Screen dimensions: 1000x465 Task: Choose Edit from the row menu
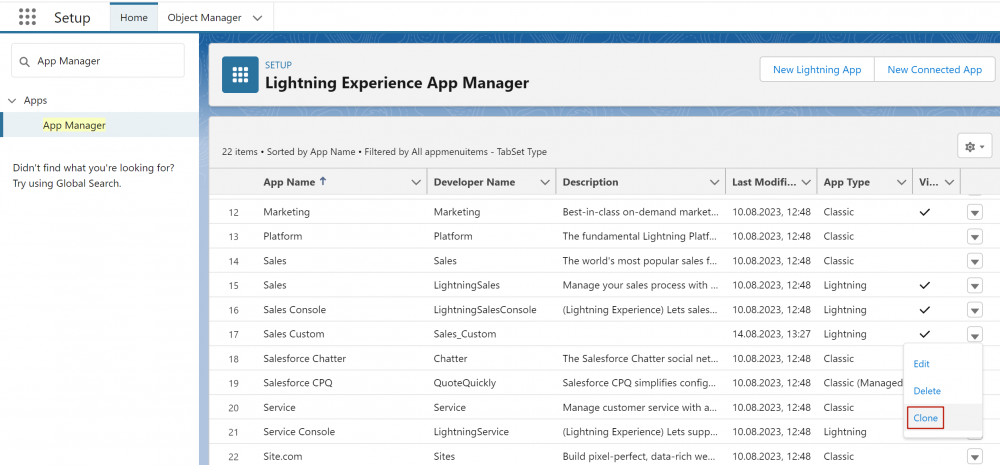pos(922,364)
